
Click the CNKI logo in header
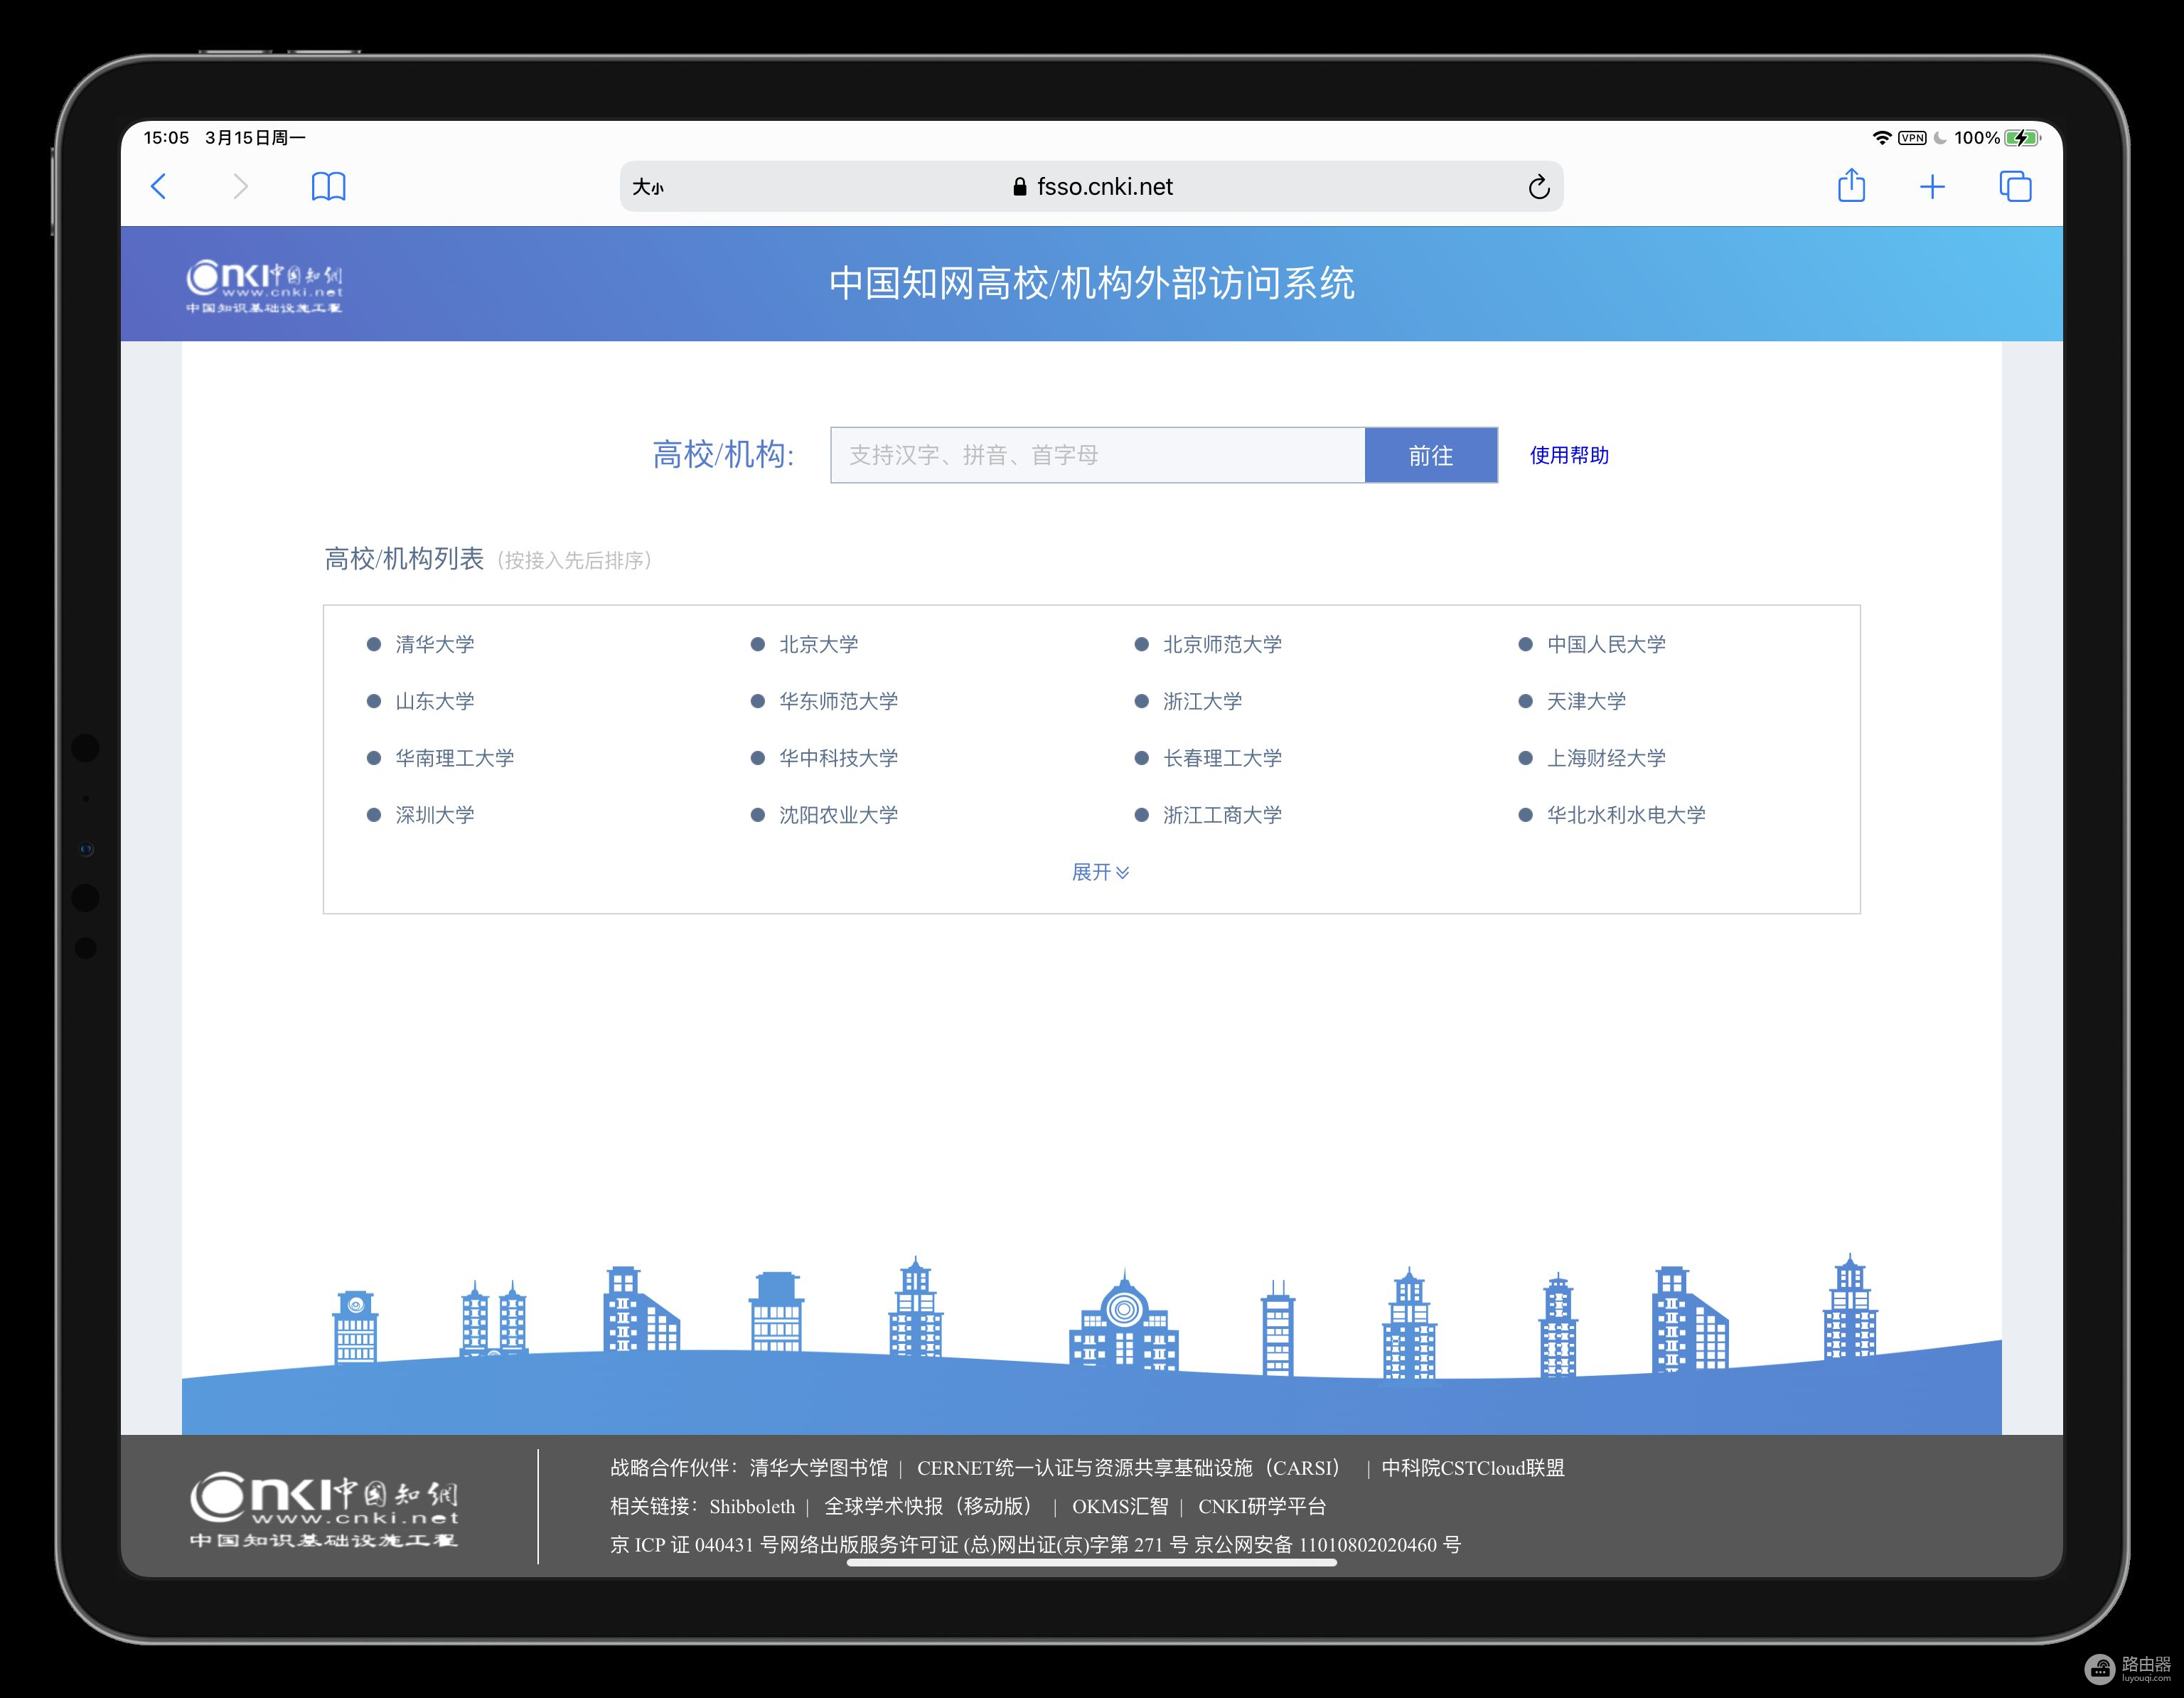(264, 286)
